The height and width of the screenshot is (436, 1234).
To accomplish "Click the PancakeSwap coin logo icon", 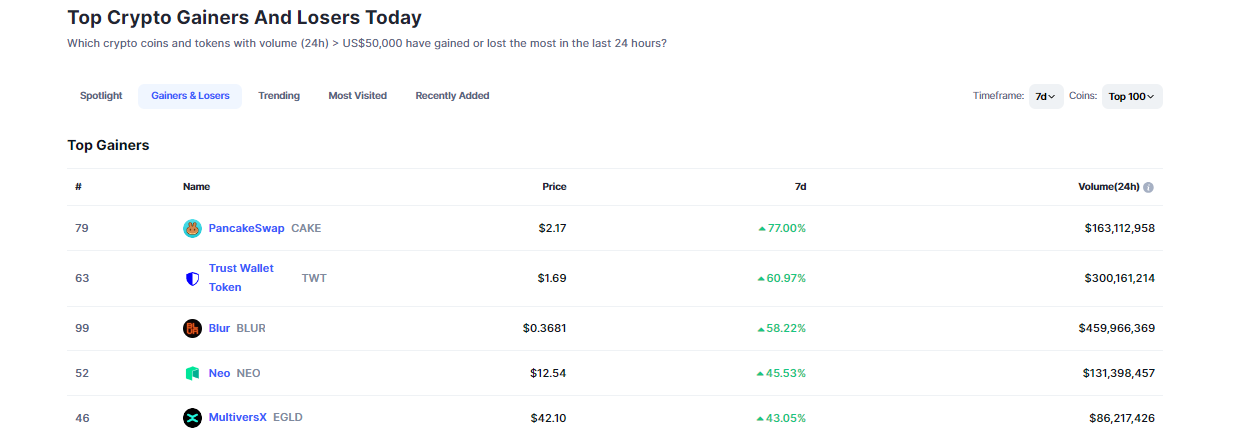I will click(192, 228).
